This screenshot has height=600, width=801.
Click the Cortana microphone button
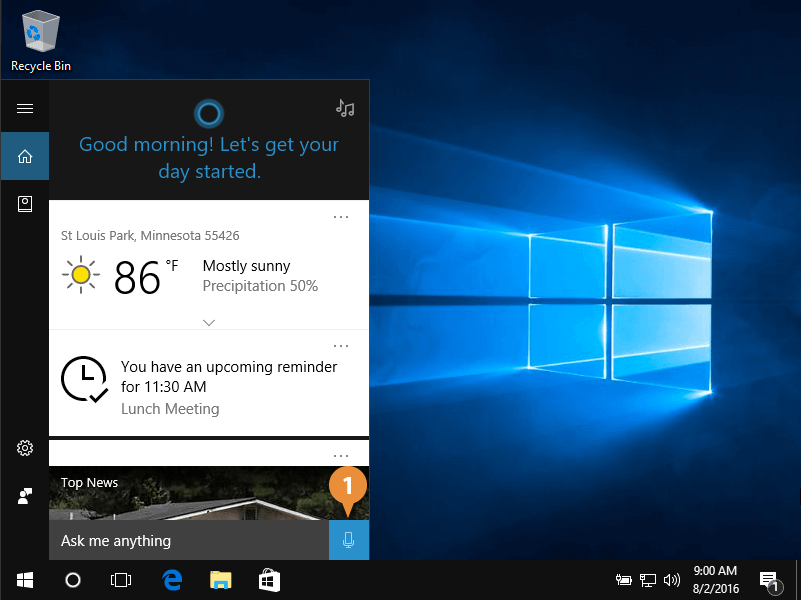(348, 540)
